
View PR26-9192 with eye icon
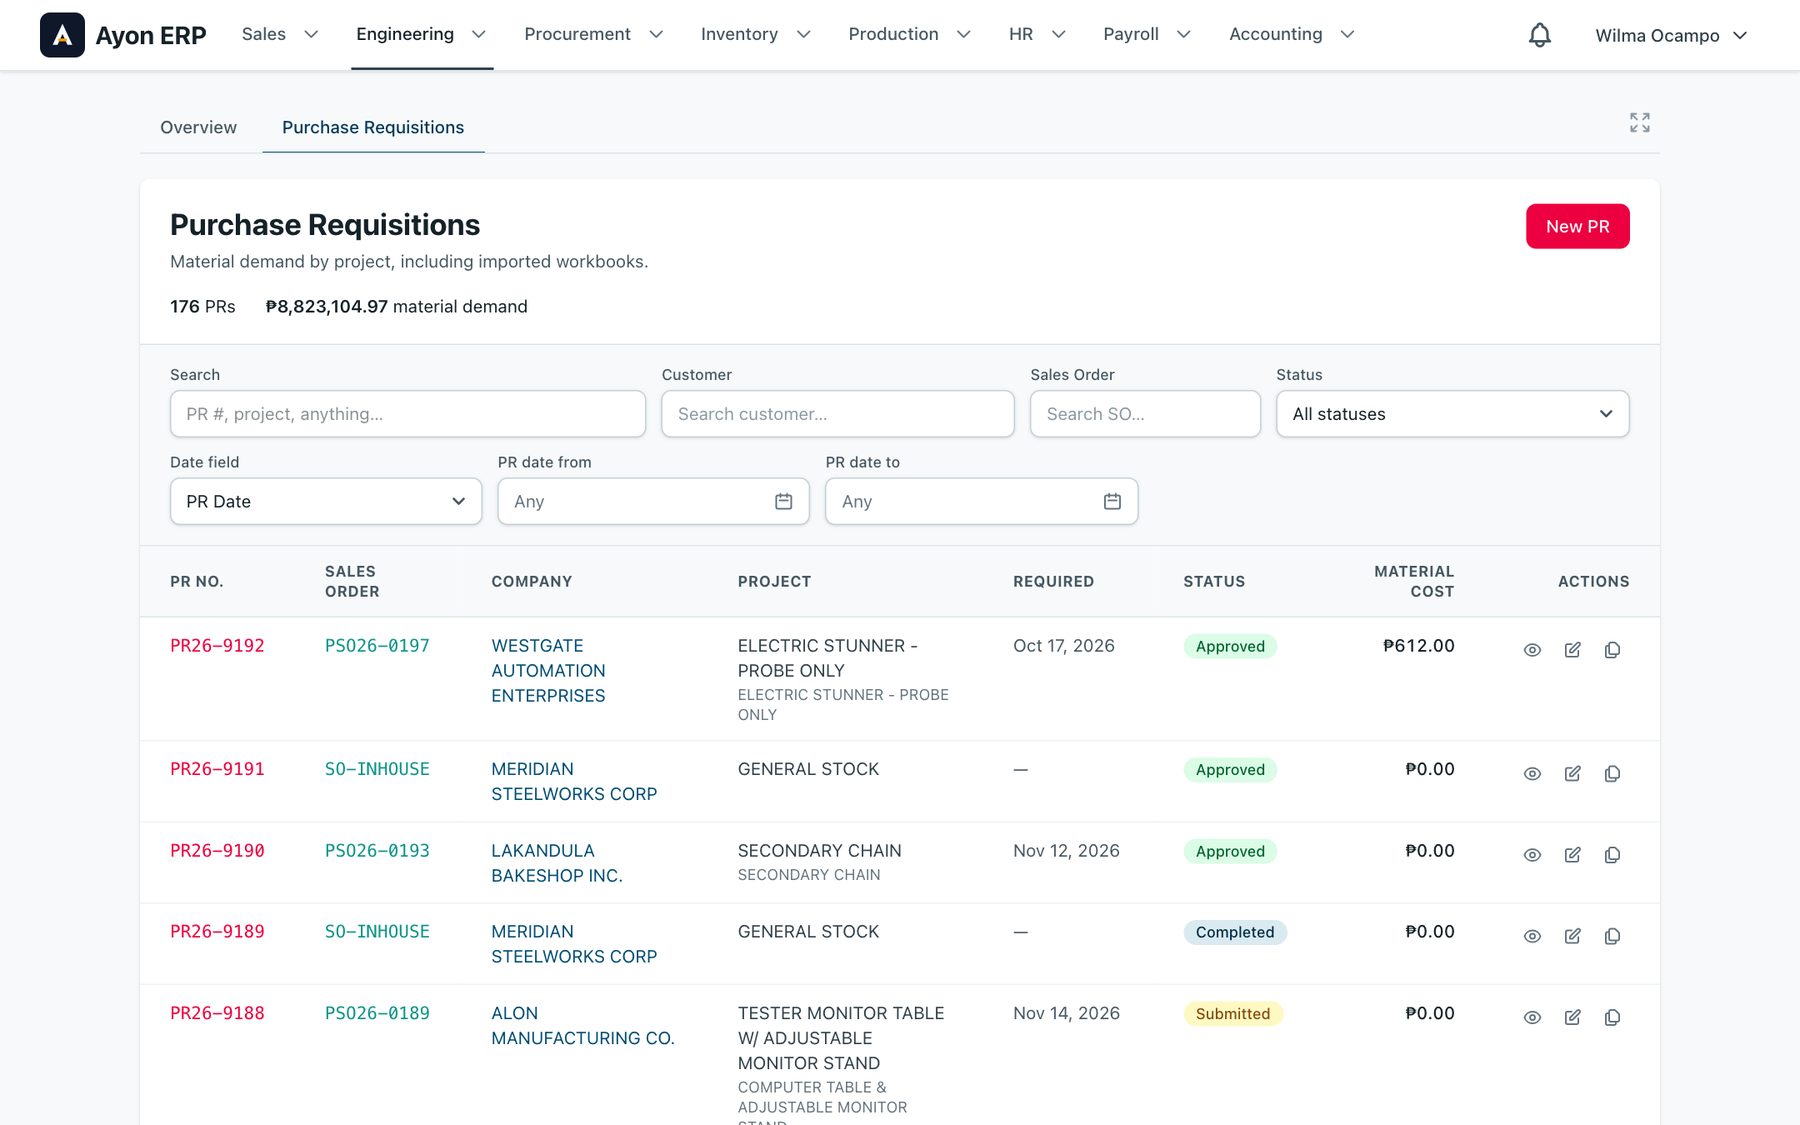1532,650
